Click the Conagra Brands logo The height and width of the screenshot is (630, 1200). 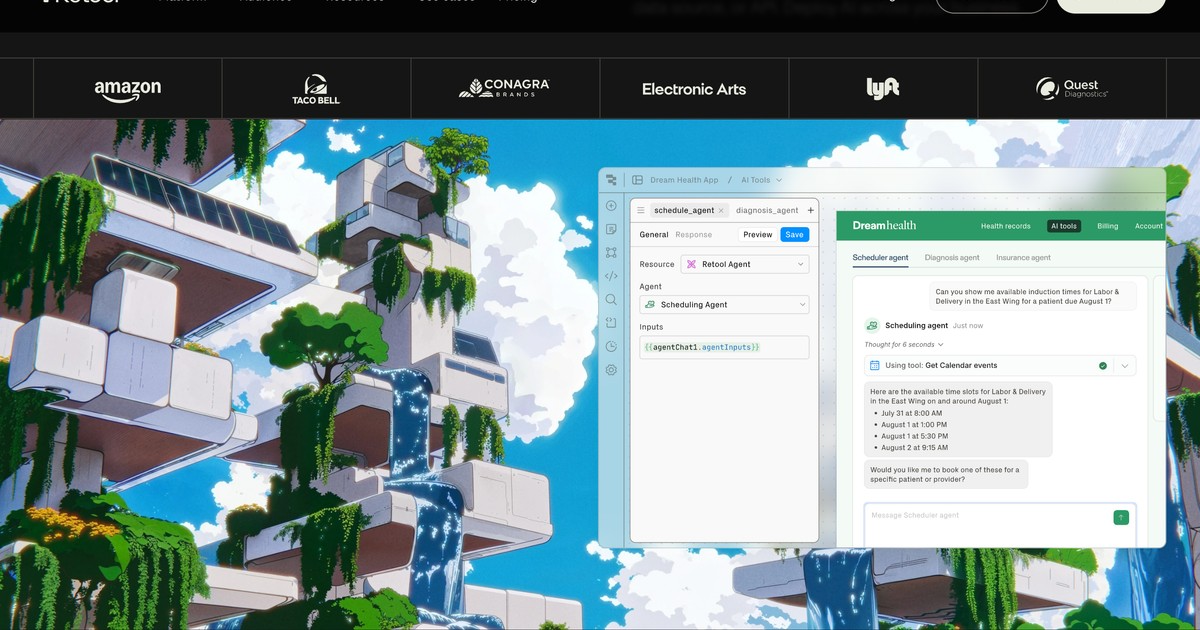[504, 88]
